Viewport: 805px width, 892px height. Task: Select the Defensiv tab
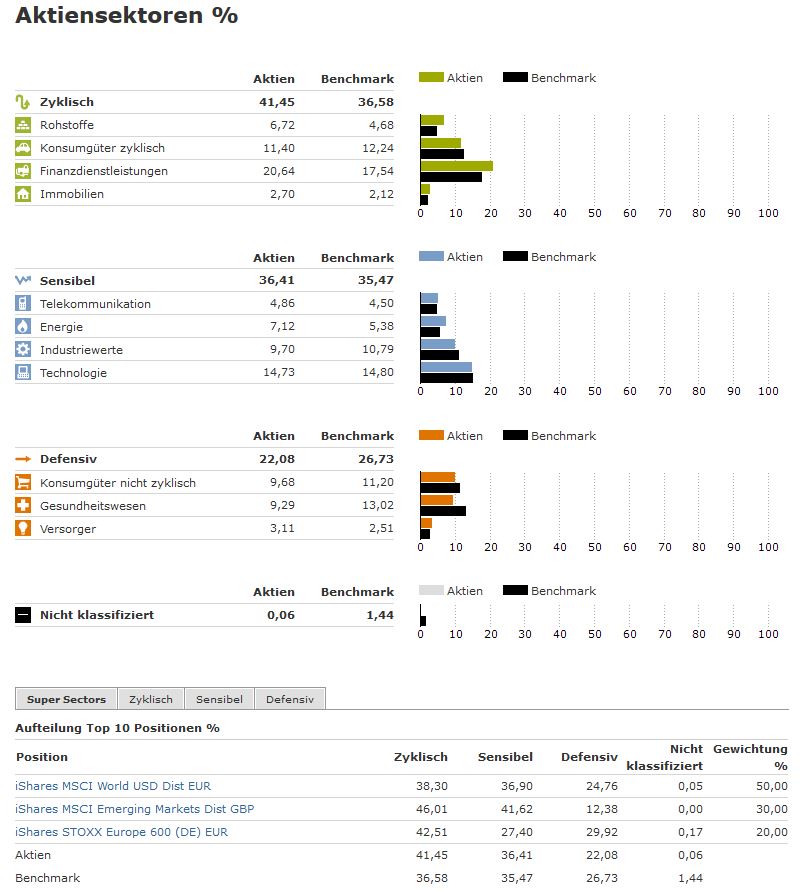tap(290, 699)
